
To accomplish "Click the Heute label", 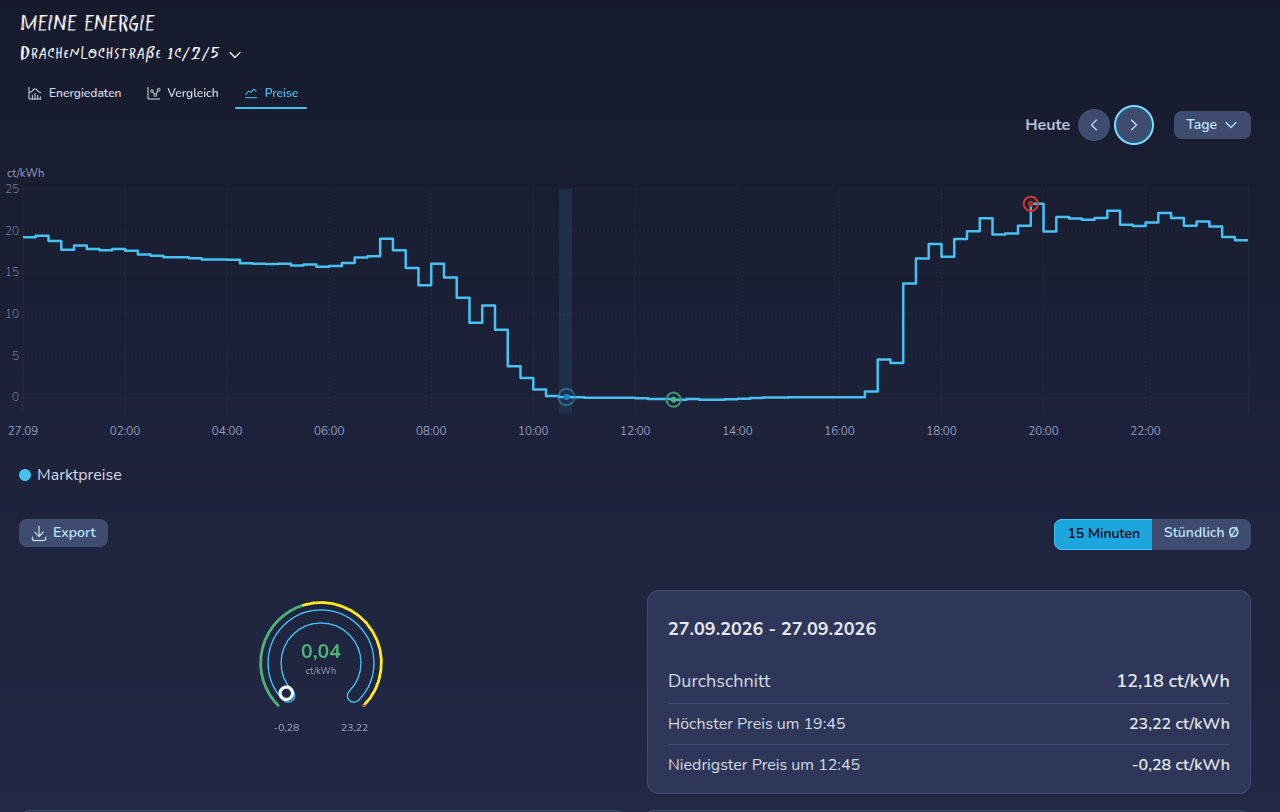I will pos(1047,125).
